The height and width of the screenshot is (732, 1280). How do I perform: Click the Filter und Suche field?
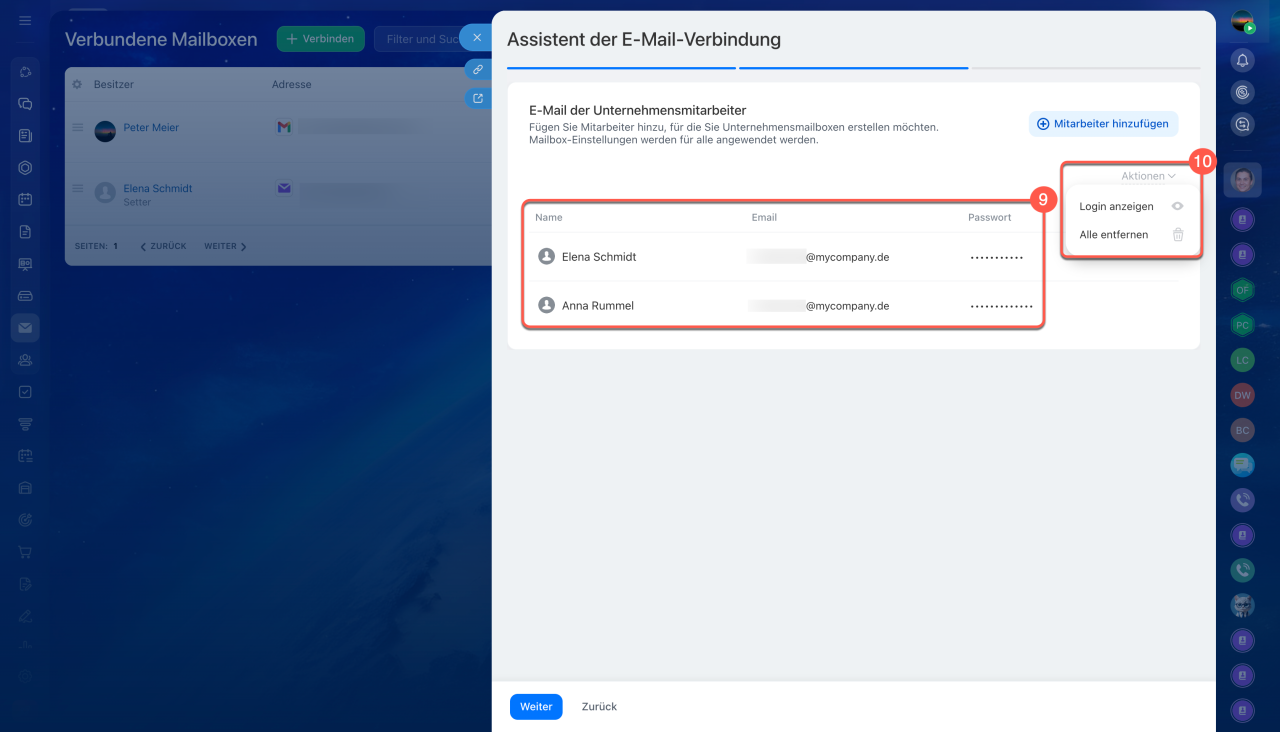click(420, 39)
